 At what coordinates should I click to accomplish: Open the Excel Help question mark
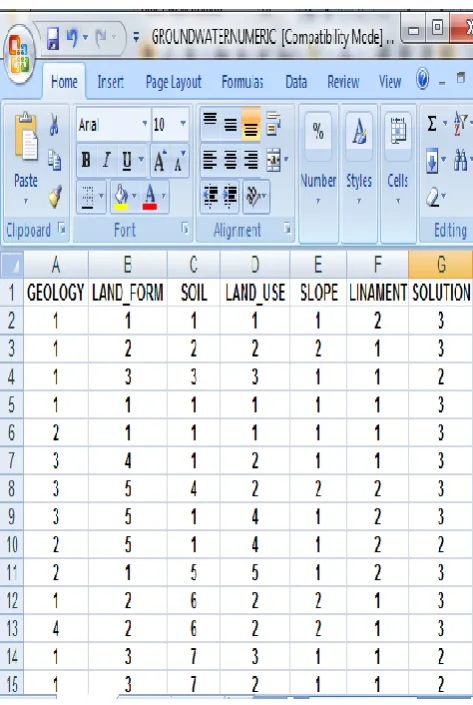pyautogui.click(x=423, y=80)
